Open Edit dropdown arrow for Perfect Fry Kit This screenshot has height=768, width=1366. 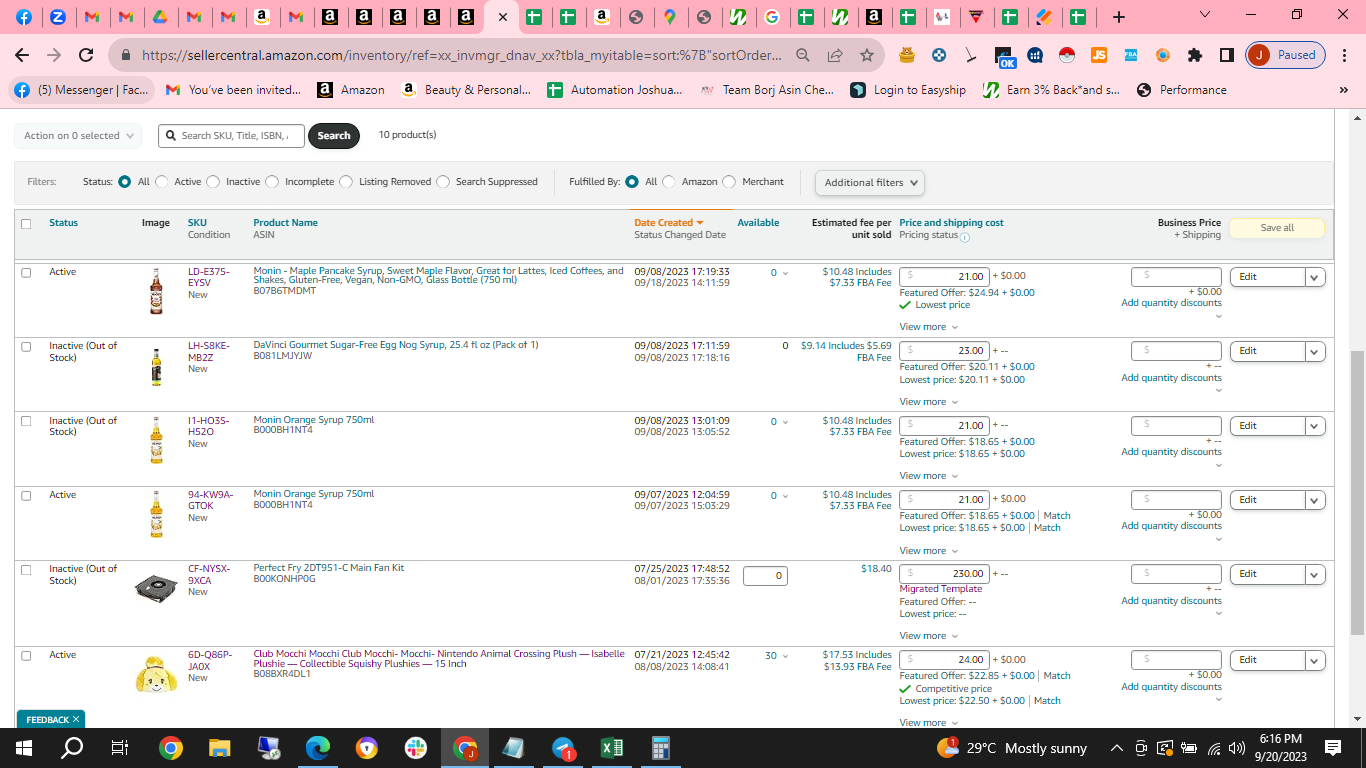tap(1315, 574)
